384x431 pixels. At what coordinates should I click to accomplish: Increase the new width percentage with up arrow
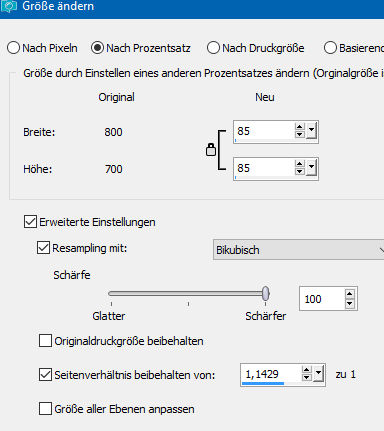299,127
